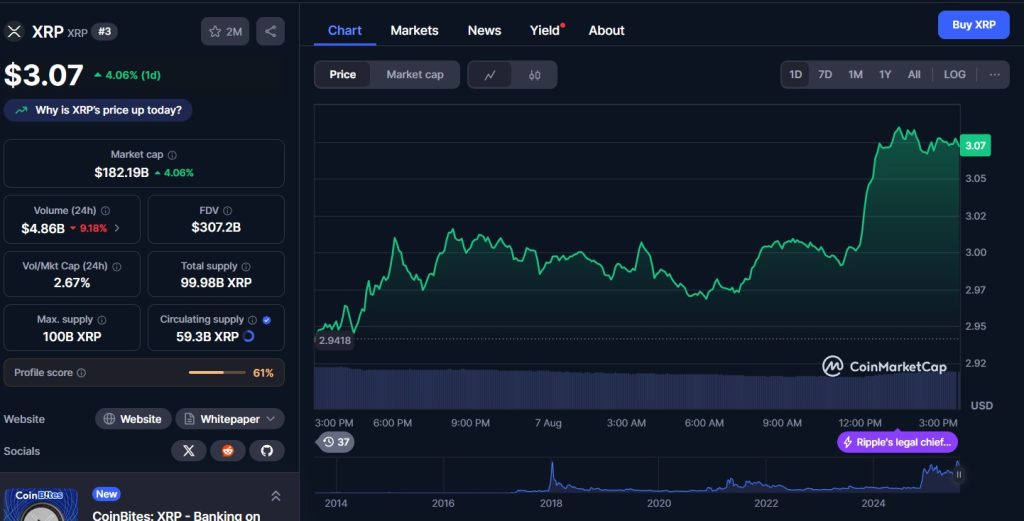Viewport: 1024px width, 521px height.
Task: Switch to line chart view icon
Action: (x=490, y=75)
